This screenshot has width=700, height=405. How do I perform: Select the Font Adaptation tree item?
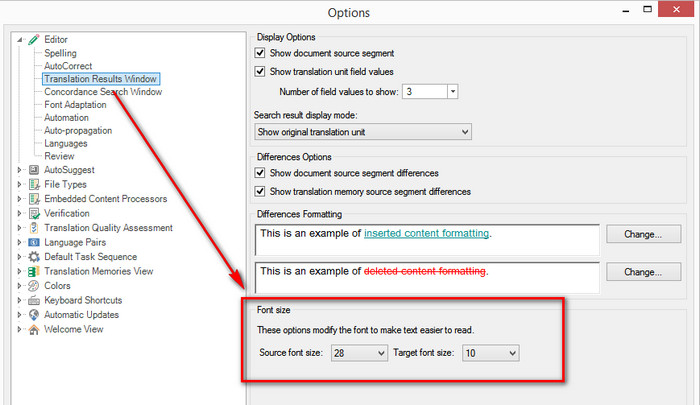coord(75,104)
